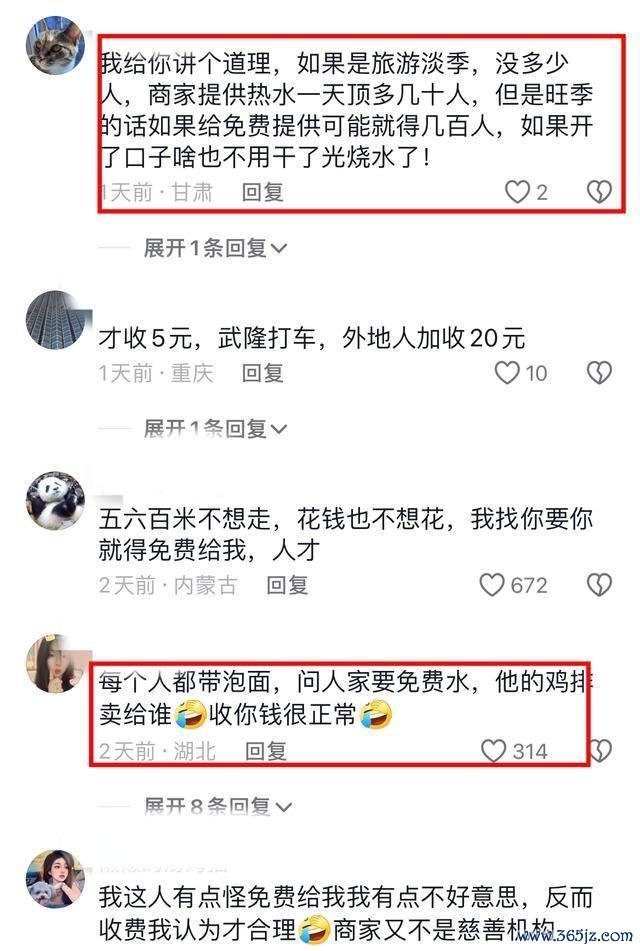
Task: Expand 1 reply under the Gansu comment
Action: 215,248
